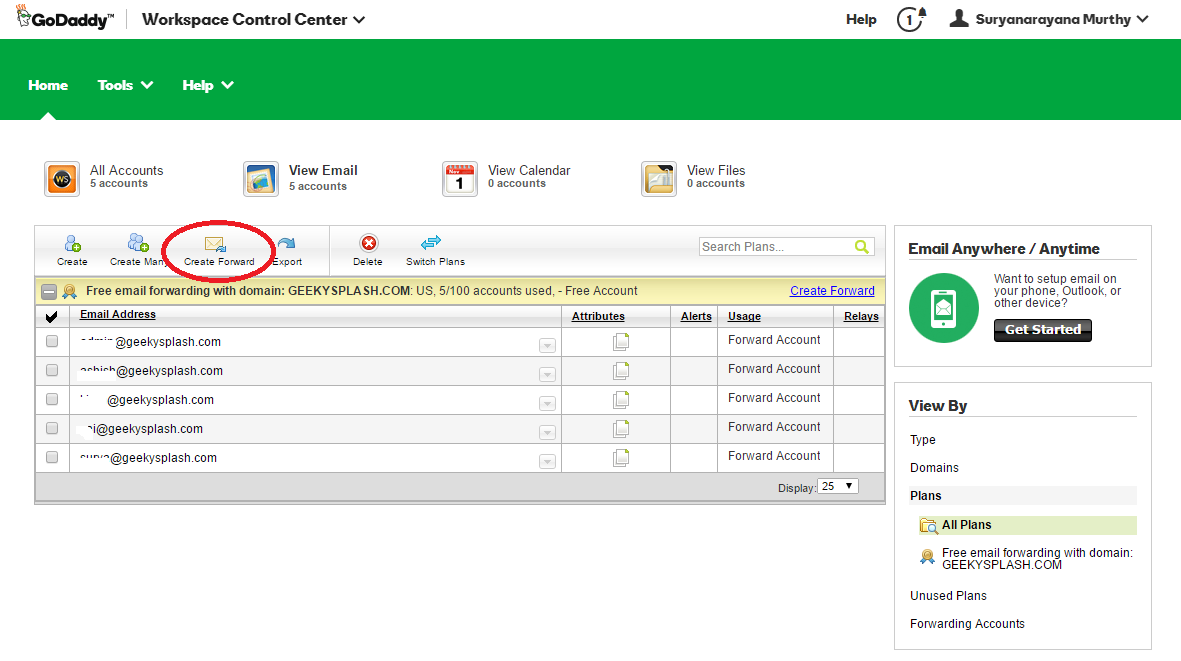The image size is (1181, 661).
Task: Select the checkbox for admin@geekysplash.com
Action: [51, 340]
